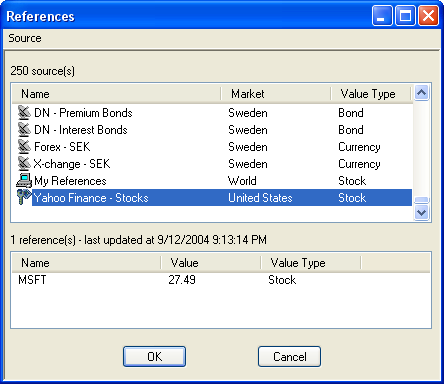Screen dimensions: 444x384
Task: Click Bond value type of DN - Premium Bonds
Action: pos(351,113)
